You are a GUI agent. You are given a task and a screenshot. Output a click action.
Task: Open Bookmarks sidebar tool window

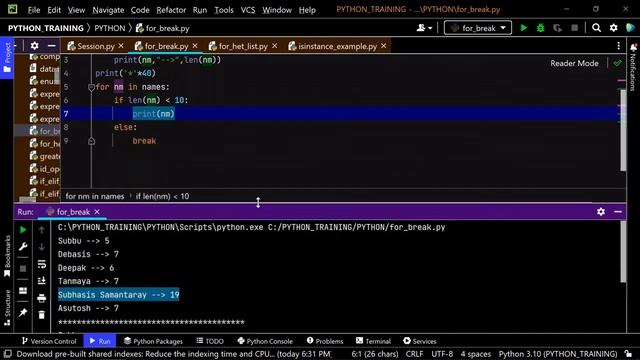[x=7, y=256]
